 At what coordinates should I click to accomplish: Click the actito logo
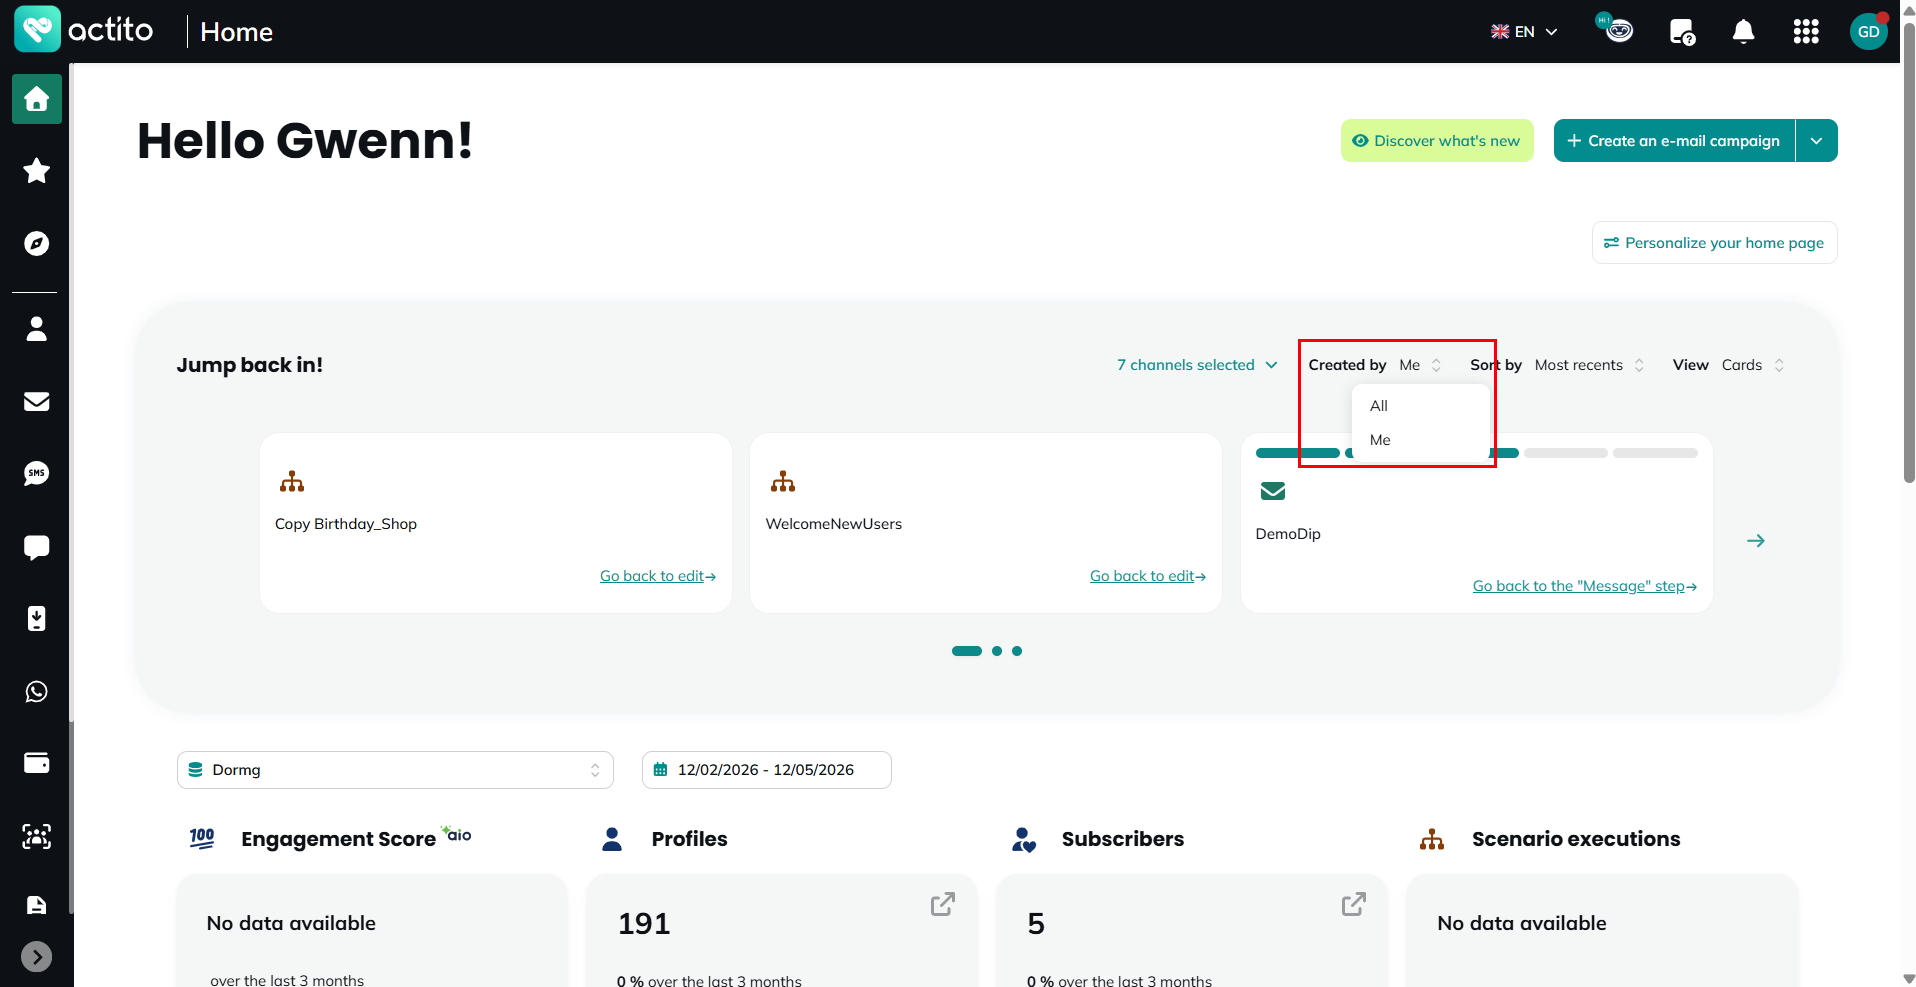coord(84,30)
